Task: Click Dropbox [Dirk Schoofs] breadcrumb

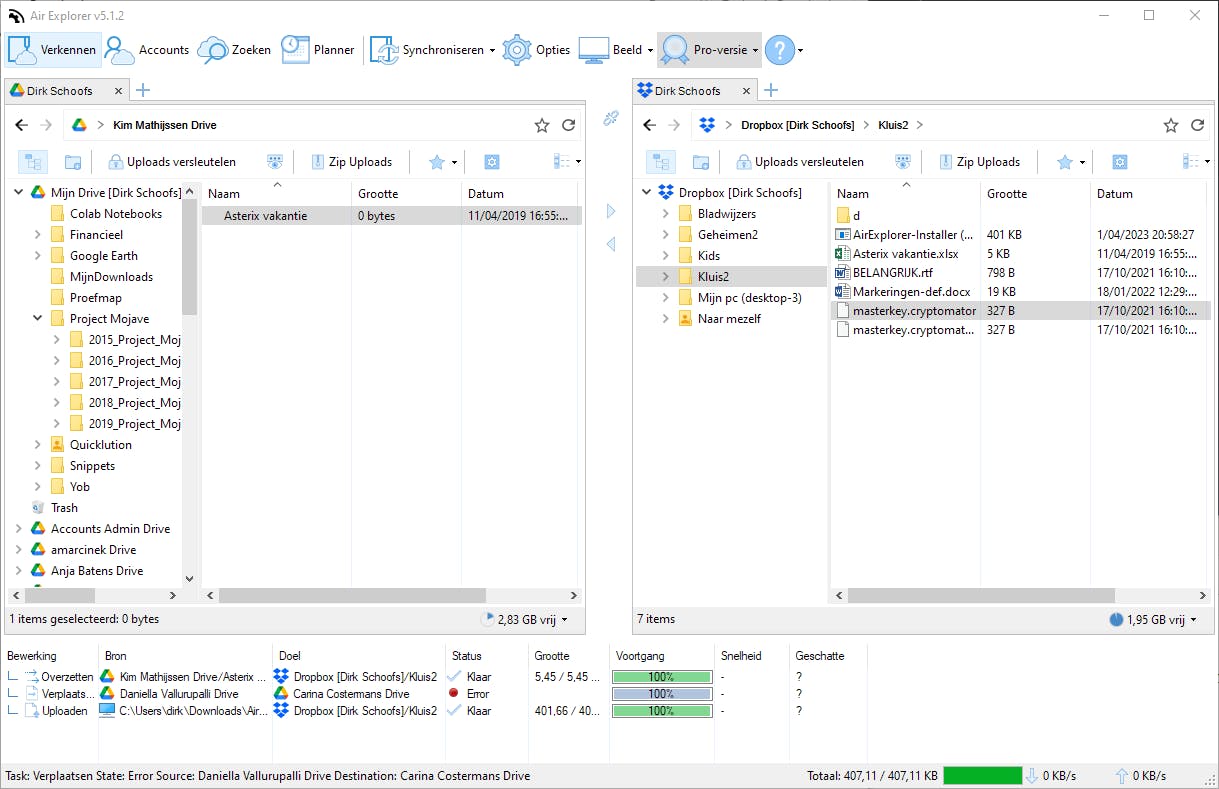Action: tap(797, 125)
